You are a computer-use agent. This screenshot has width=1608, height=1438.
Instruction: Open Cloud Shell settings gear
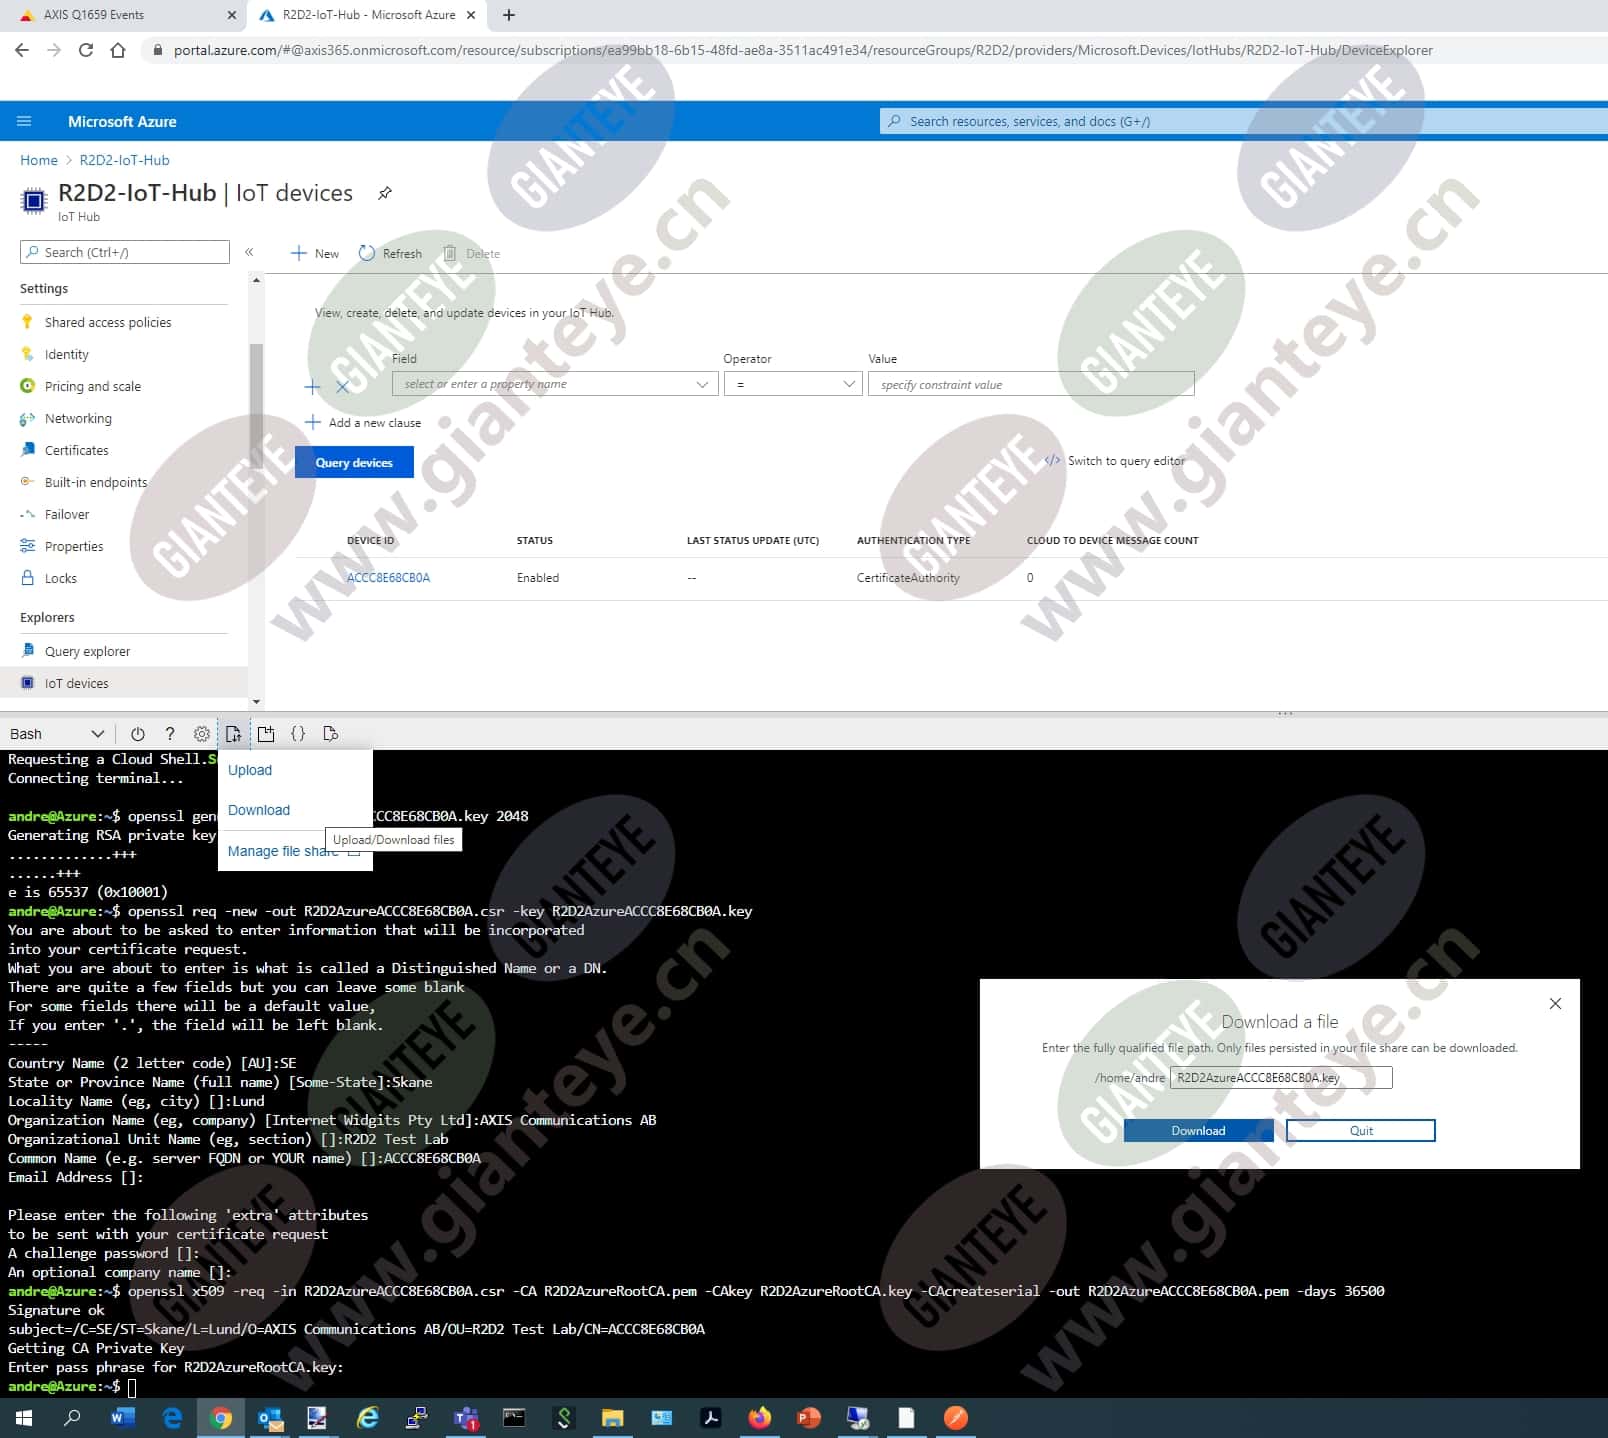point(202,734)
